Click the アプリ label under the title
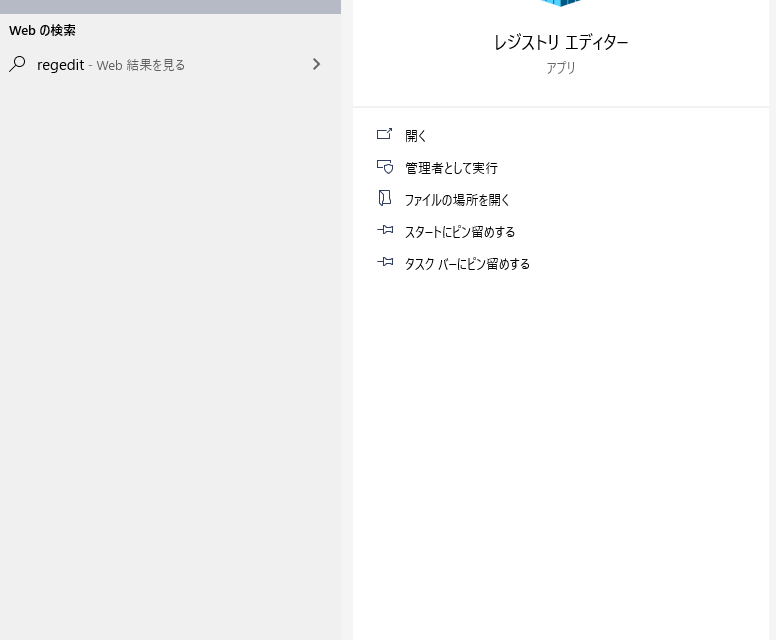This screenshot has width=776, height=640. (561, 68)
